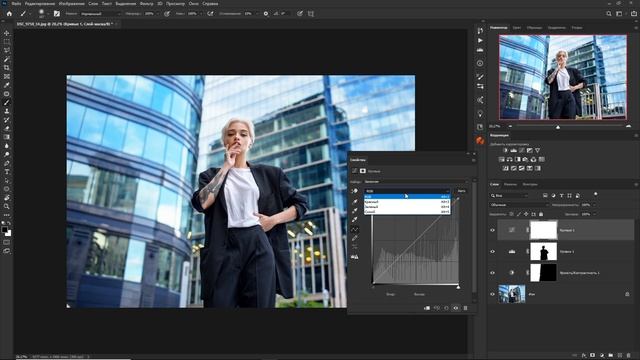Toggle lock all for the layer
Viewport: 640px width, 360px height.
click(x=541, y=214)
